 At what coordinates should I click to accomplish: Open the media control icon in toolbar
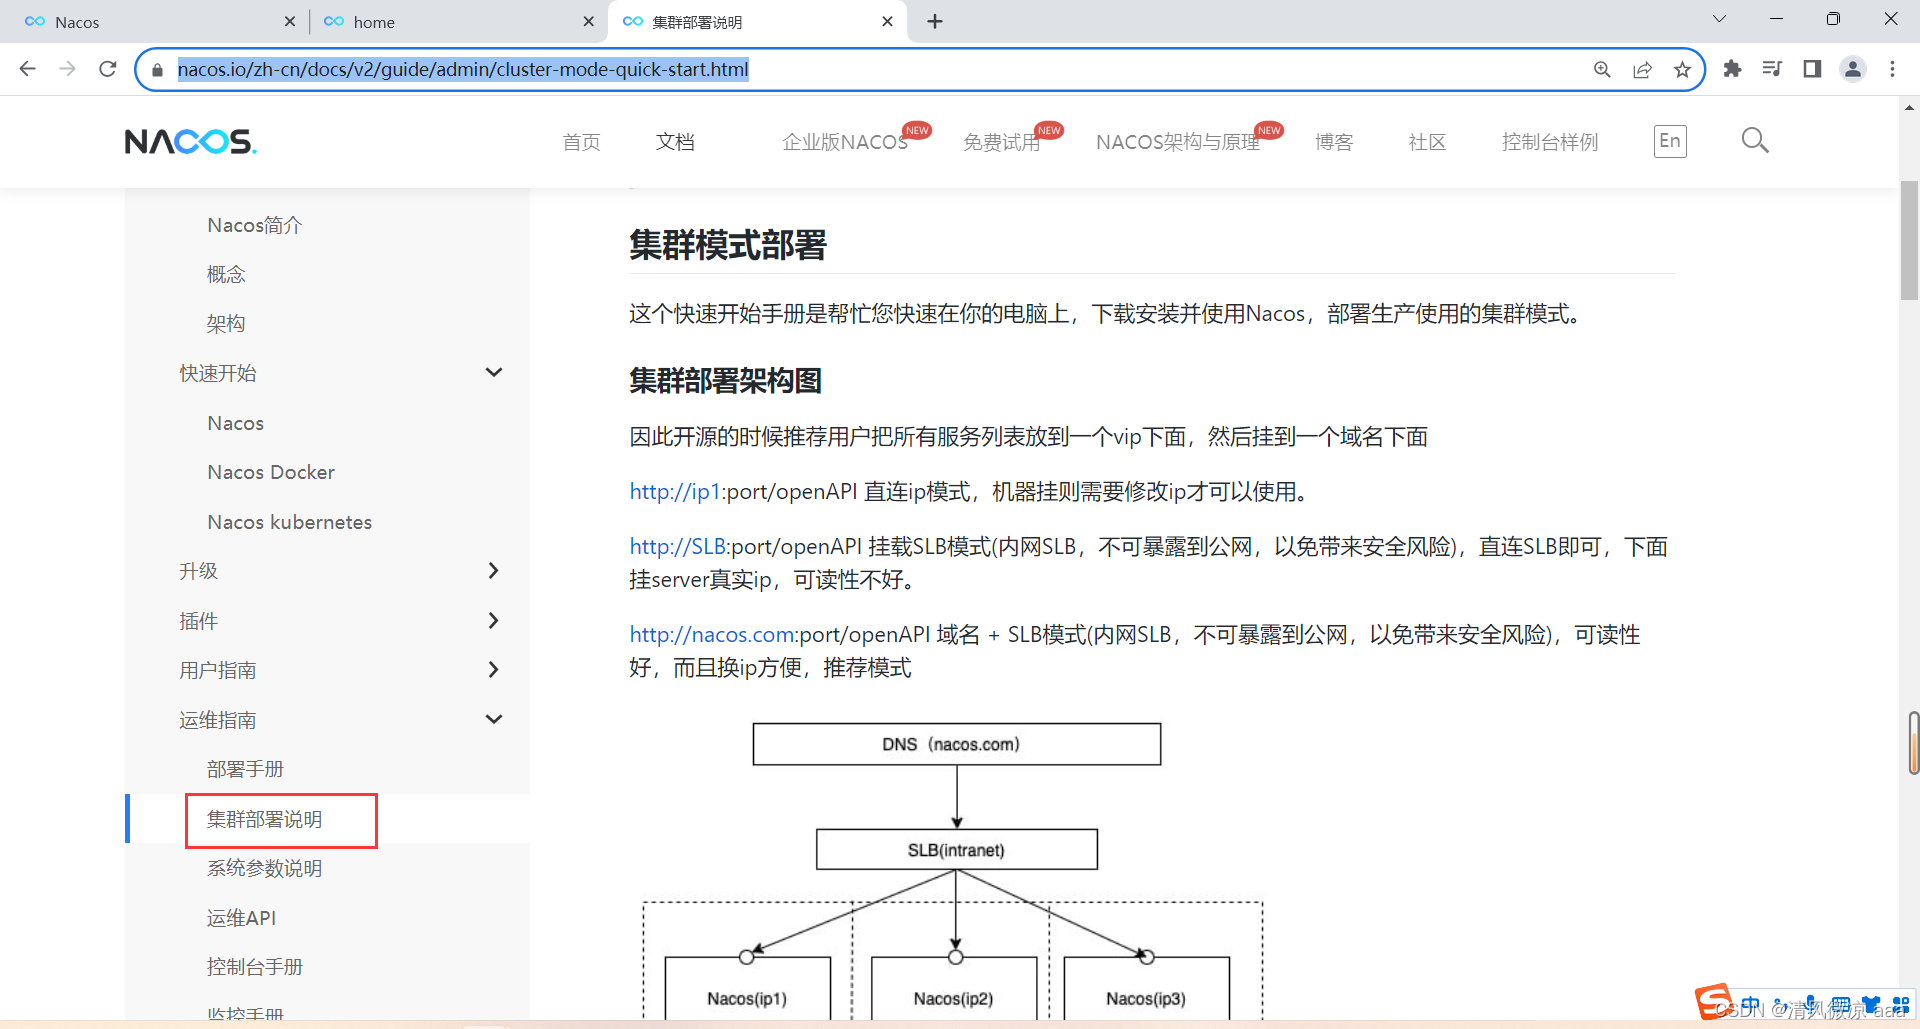coord(1772,69)
